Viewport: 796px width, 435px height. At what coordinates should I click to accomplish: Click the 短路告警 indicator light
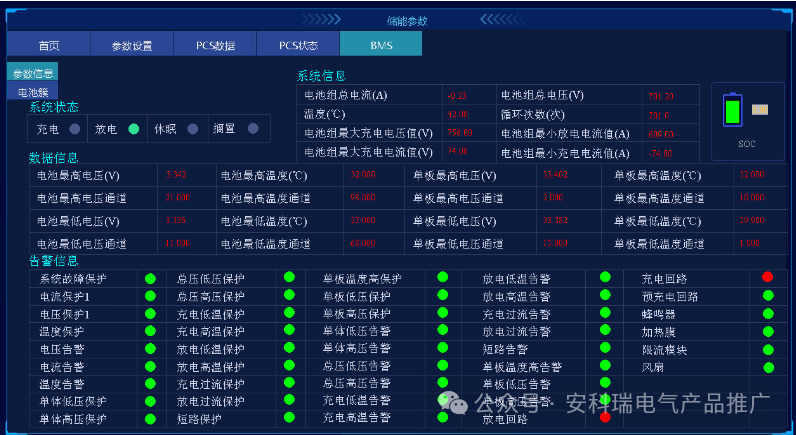pyautogui.click(x=605, y=347)
